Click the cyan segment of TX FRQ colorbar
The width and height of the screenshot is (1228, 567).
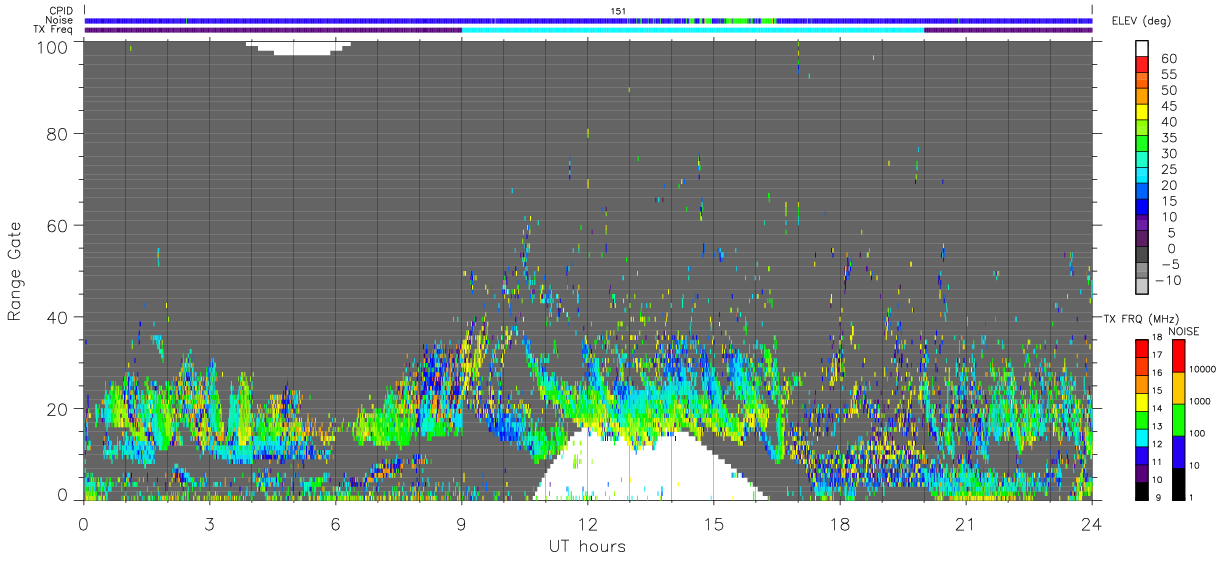(1142, 436)
